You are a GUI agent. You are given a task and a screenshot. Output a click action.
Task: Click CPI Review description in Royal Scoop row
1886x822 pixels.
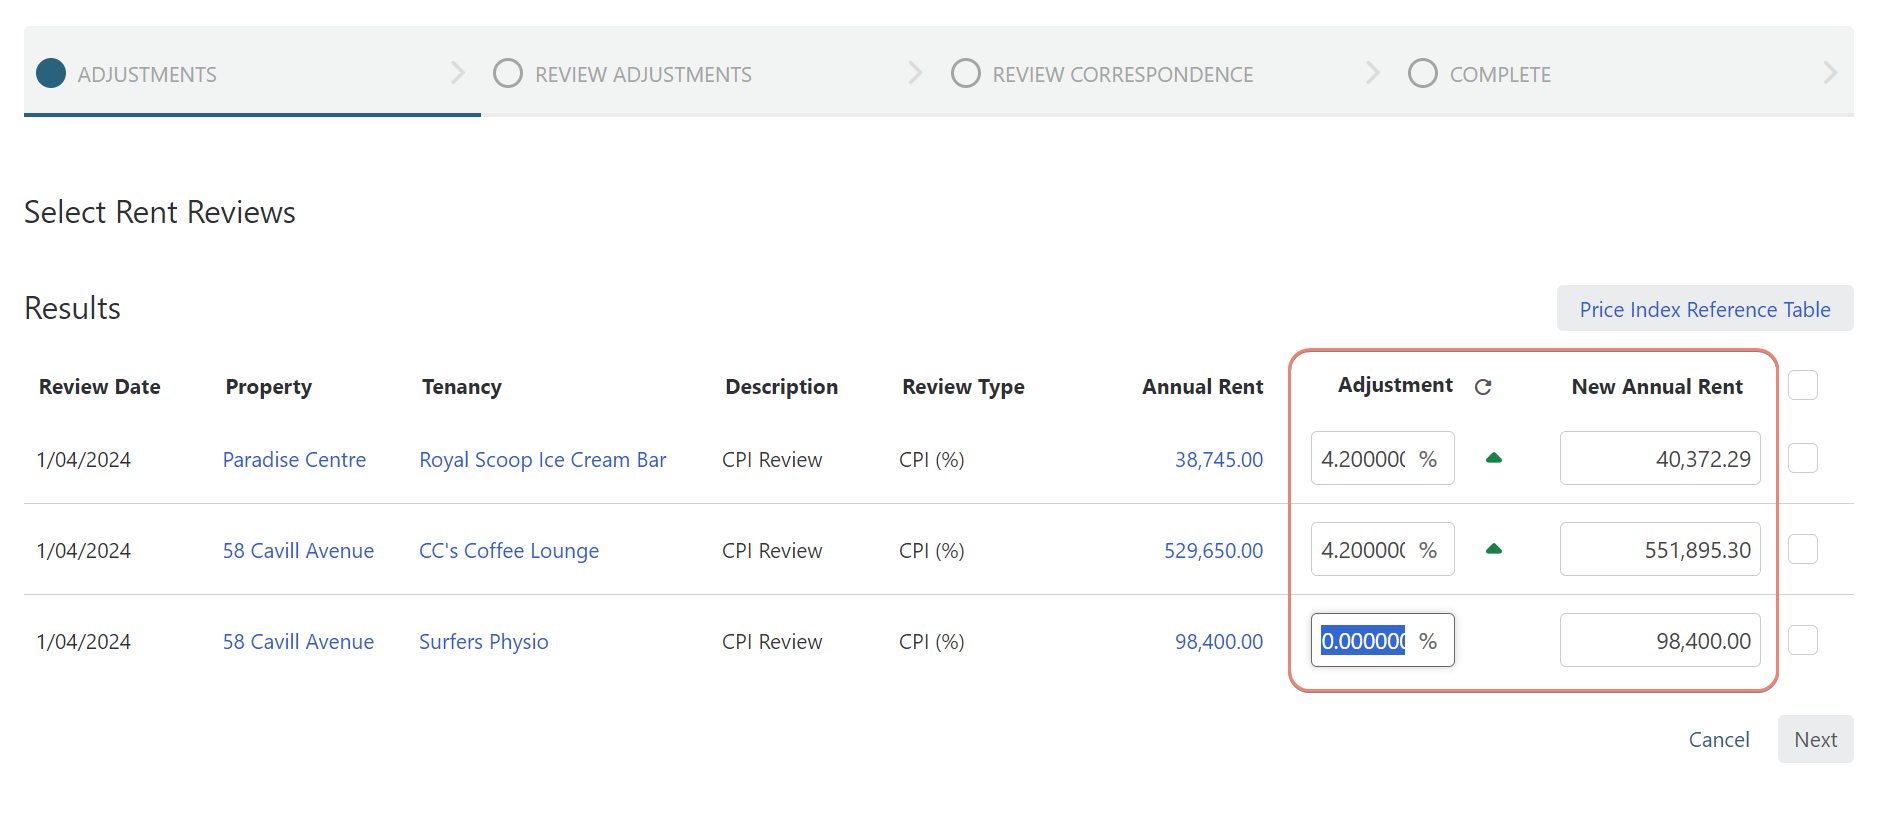(772, 460)
